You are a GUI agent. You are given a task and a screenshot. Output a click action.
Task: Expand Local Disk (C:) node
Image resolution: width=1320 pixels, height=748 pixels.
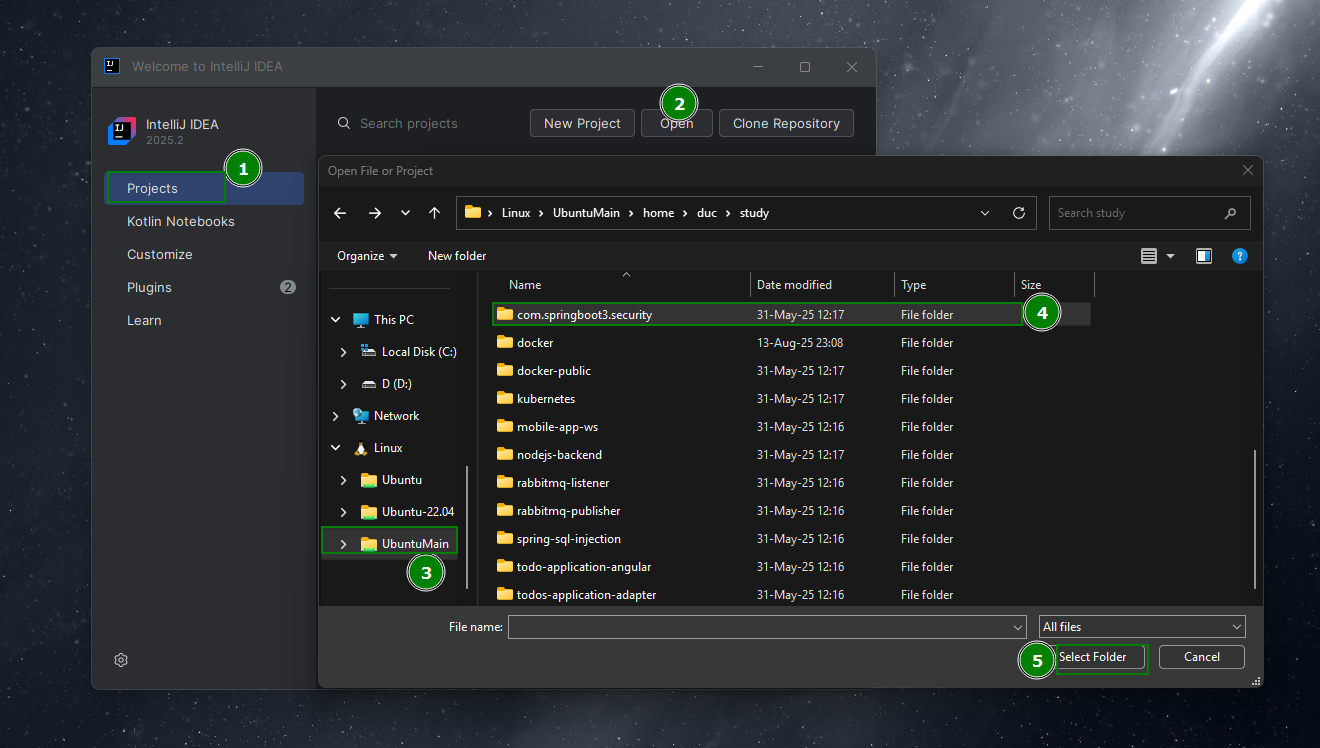(x=344, y=352)
